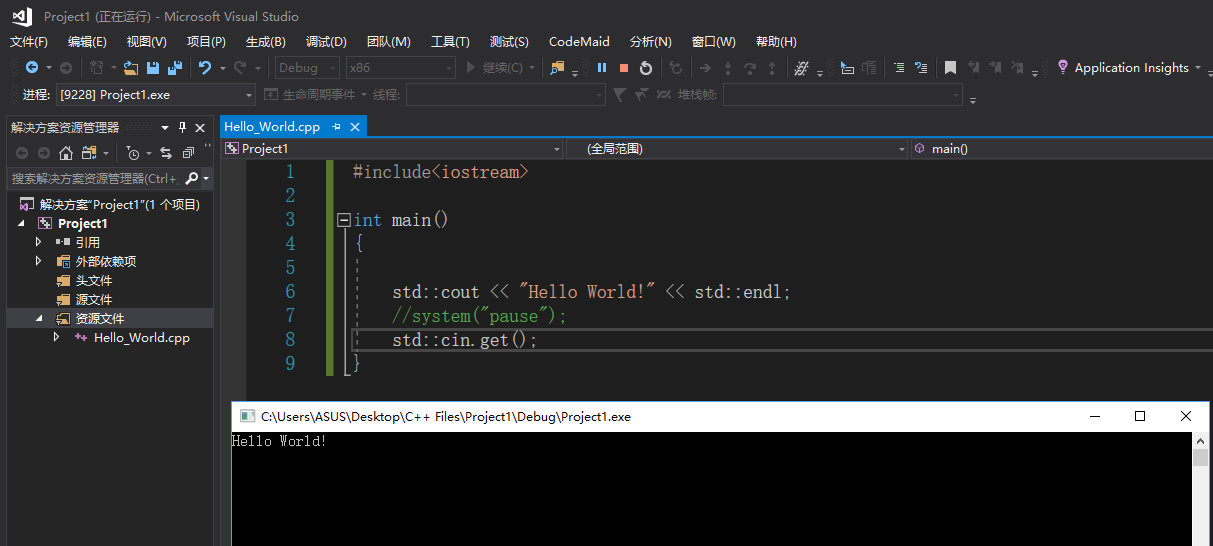Image resolution: width=1213 pixels, height=546 pixels.
Task: Collapse main() using the minus outline box
Action: [x=344, y=219]
